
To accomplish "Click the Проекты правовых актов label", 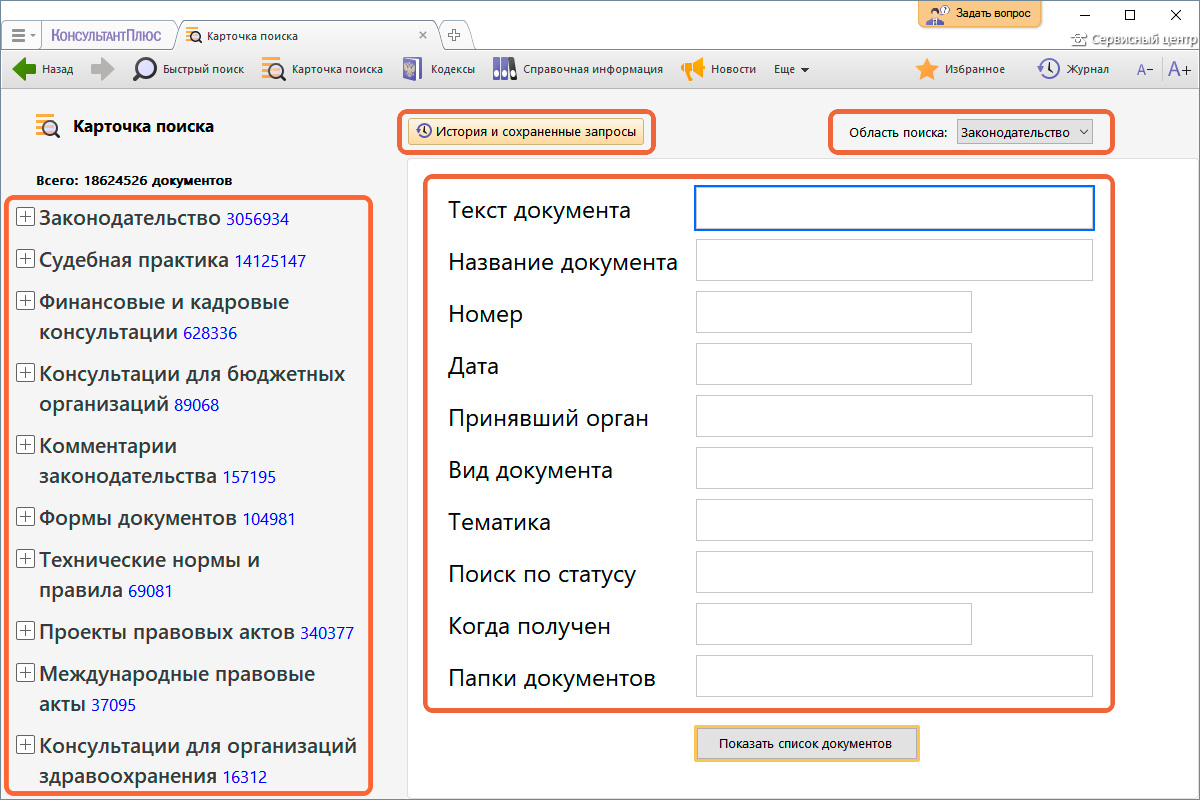I will click(167, 632).
